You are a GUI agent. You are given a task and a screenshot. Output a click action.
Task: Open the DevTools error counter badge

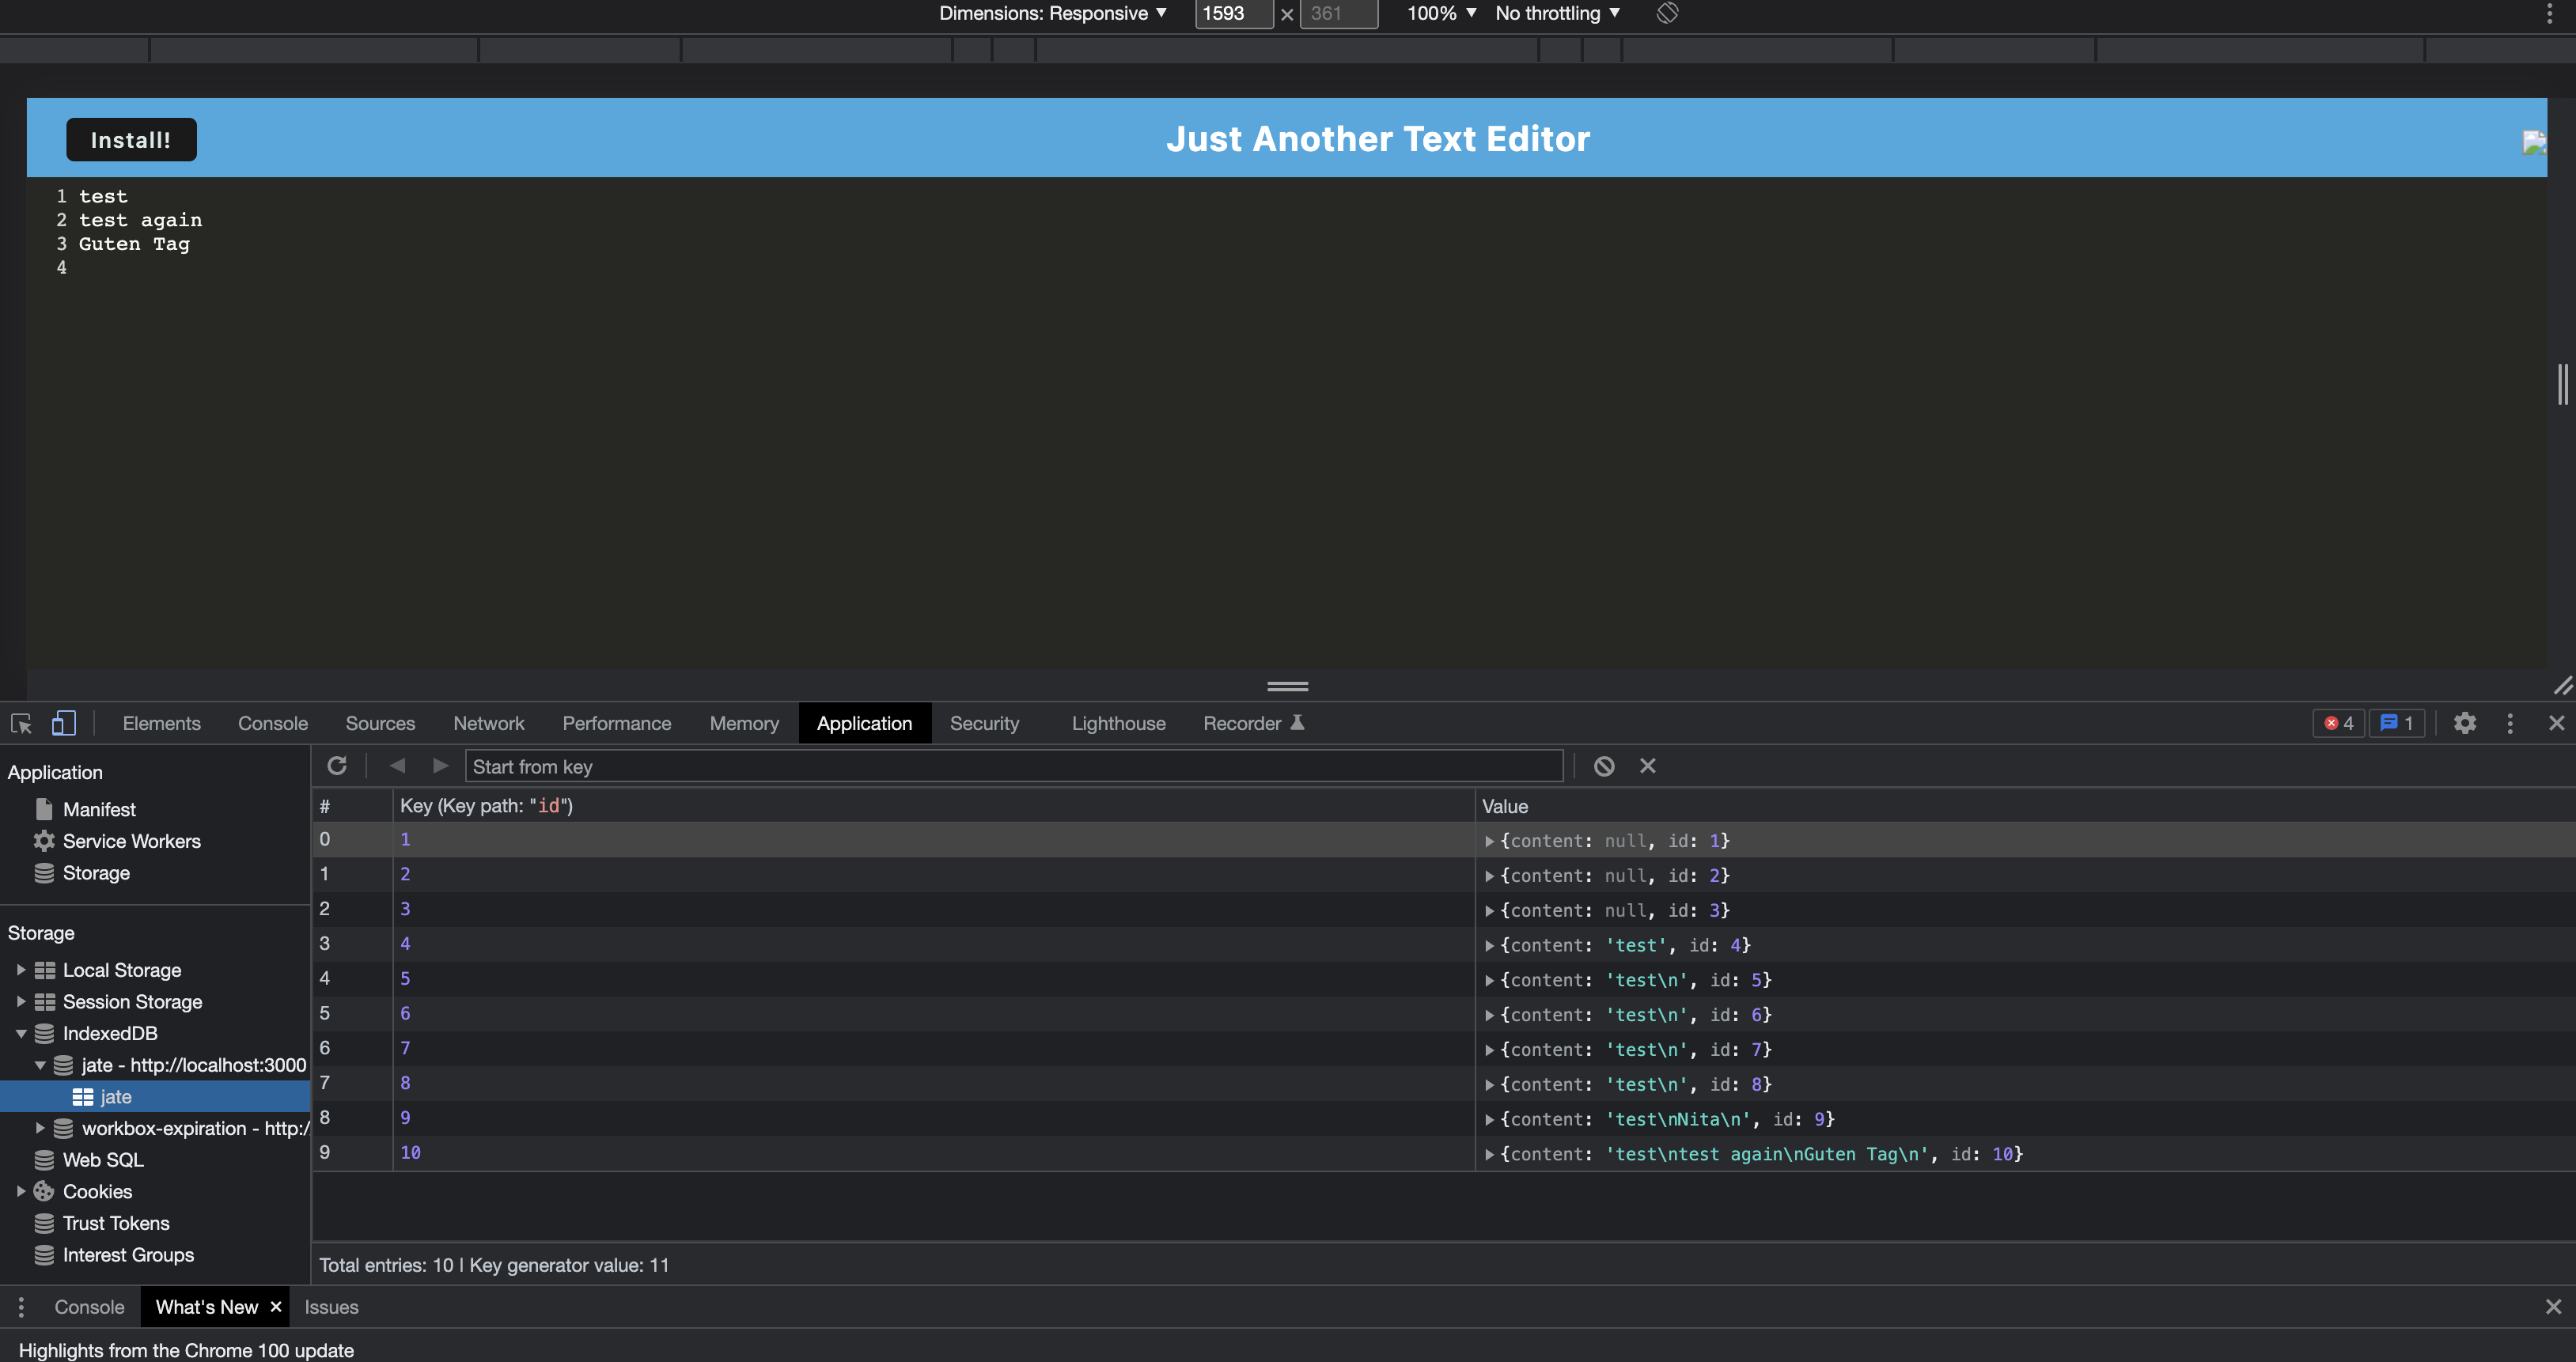pos(2338,723)
